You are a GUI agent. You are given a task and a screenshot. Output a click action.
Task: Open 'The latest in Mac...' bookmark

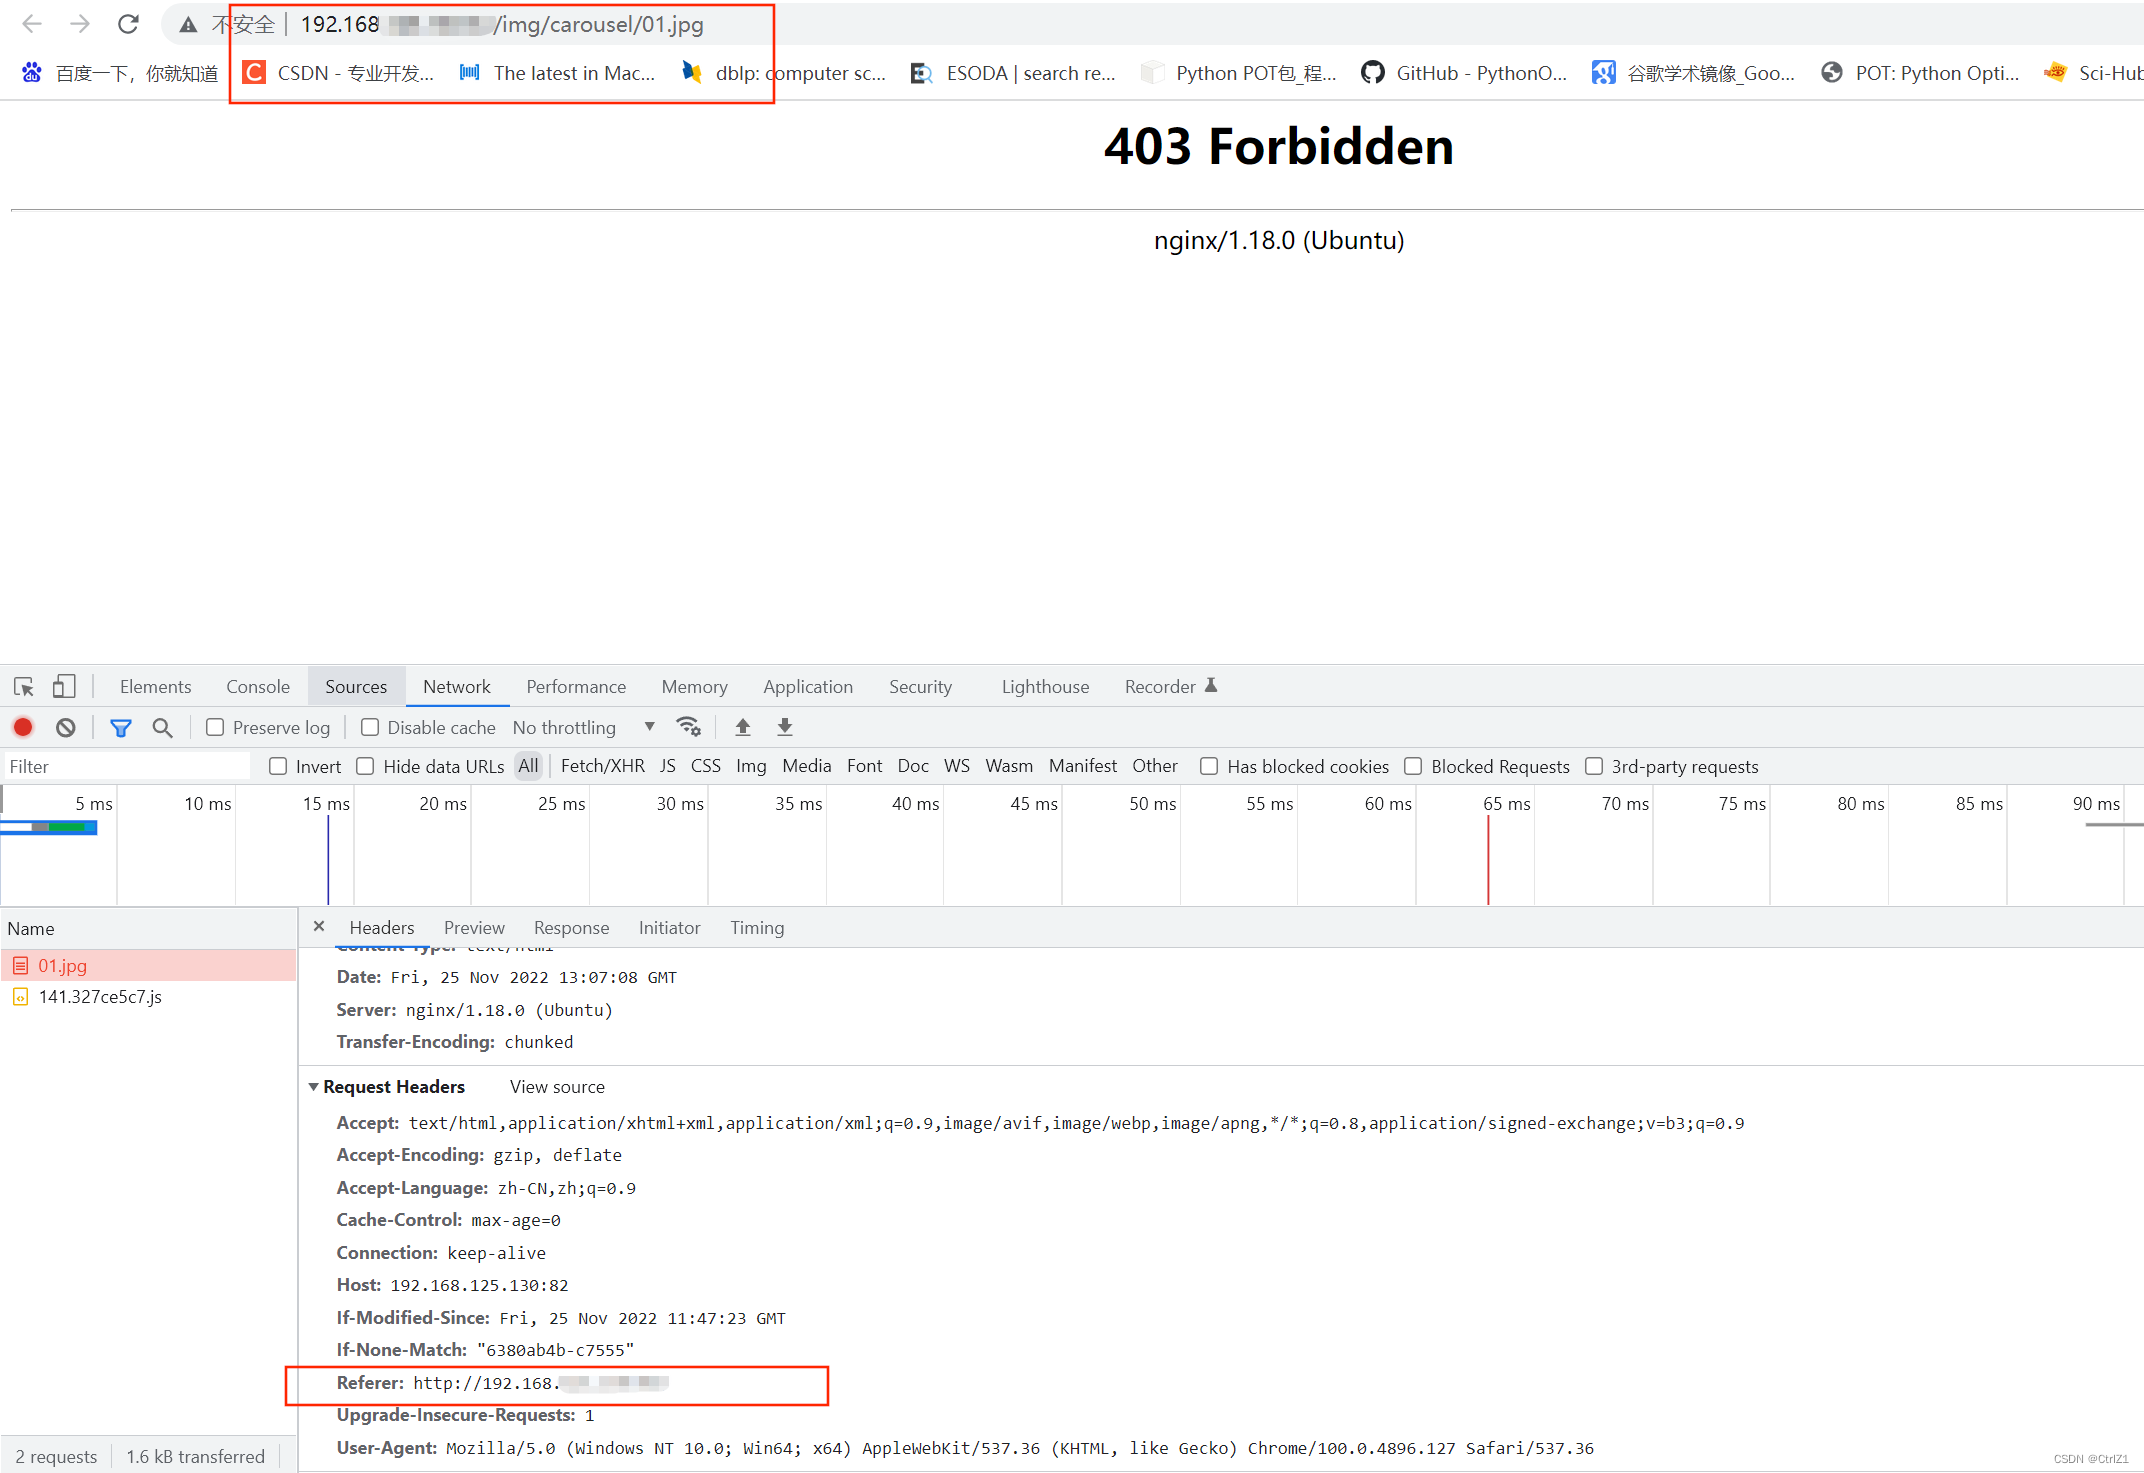click(557, 73)
